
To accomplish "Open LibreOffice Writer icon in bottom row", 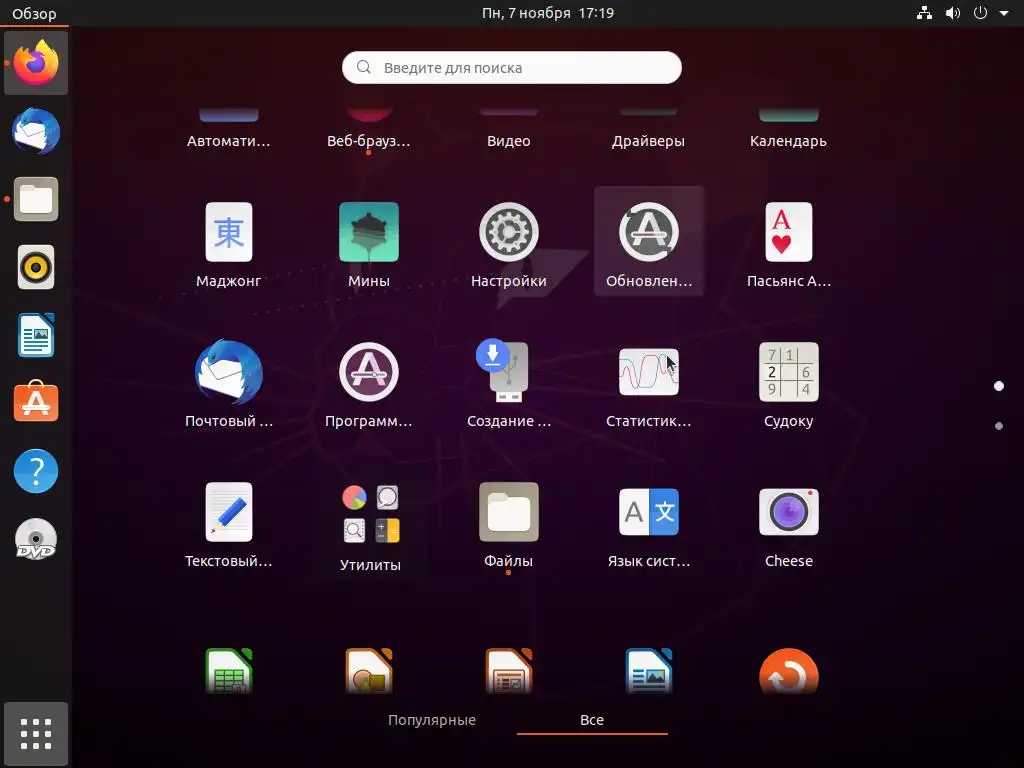I will pyautogui.click(x=648, y=671).
